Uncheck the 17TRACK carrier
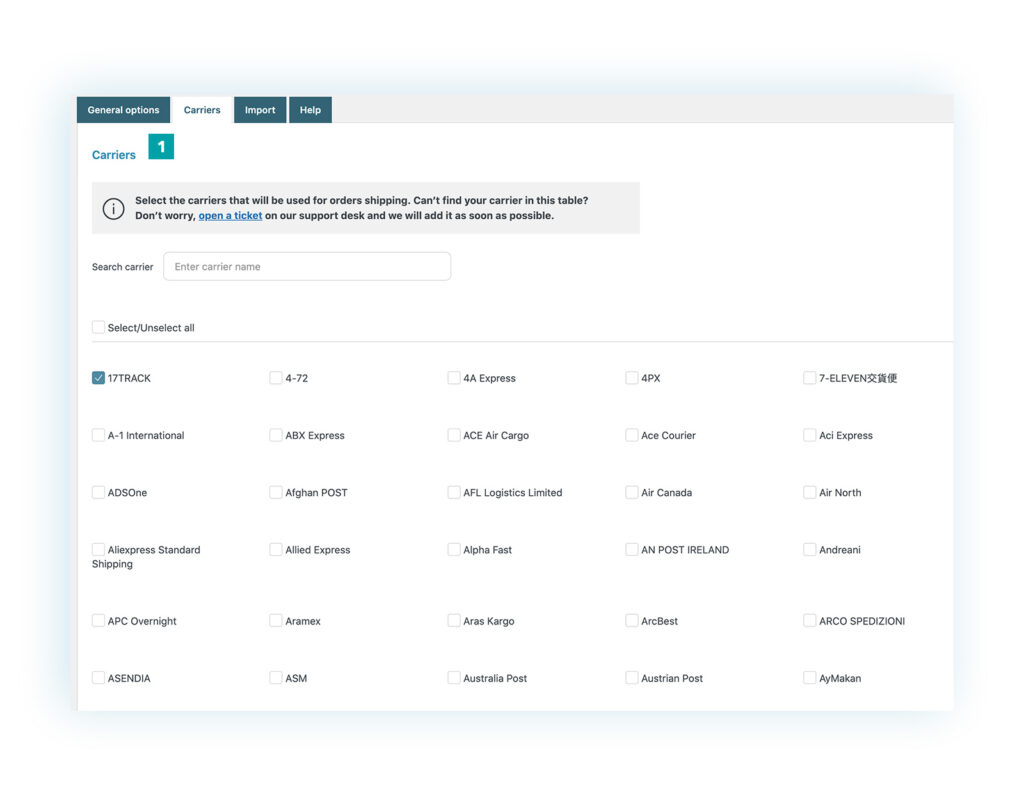 (98, 378)
